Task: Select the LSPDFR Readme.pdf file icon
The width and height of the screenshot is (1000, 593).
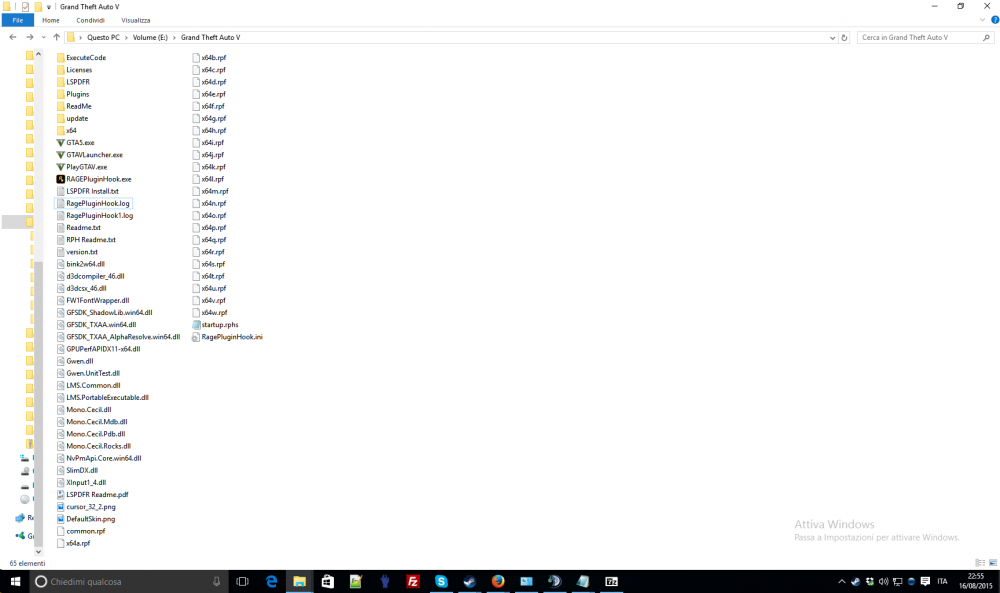Action: click(60, 494)
